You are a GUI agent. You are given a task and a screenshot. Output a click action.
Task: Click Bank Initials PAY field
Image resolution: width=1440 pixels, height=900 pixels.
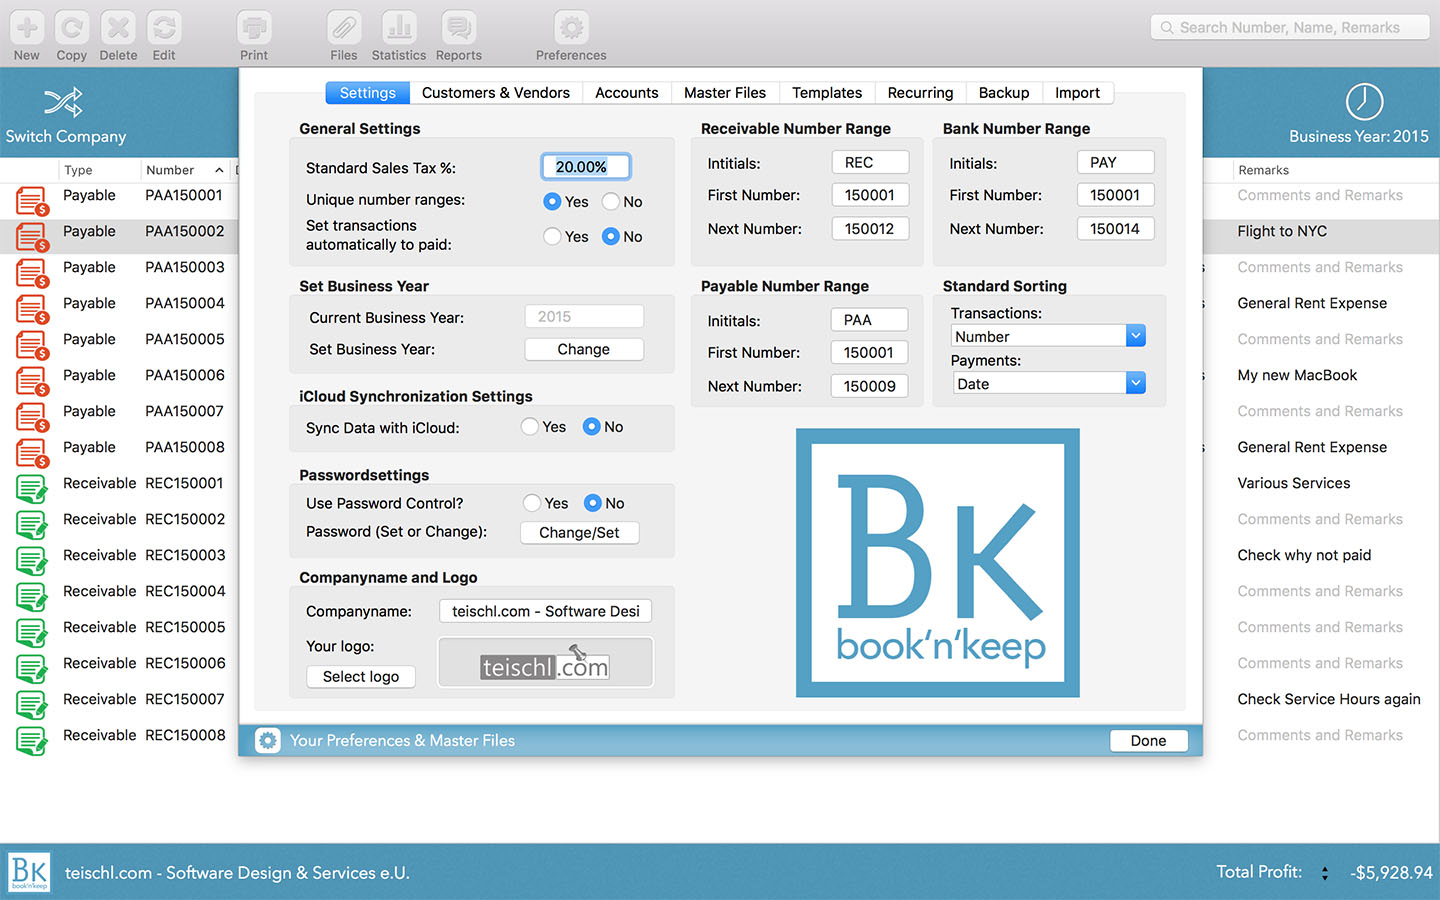1116,162
